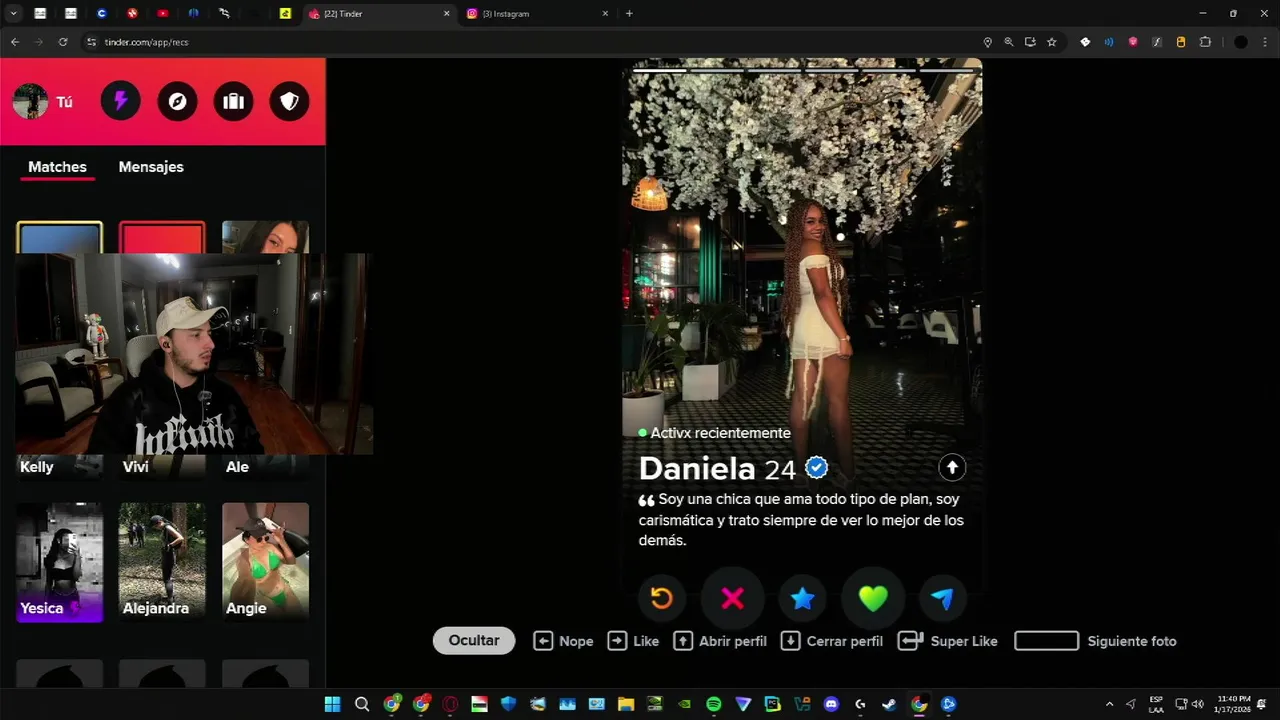
Task: Open the blue sound waves extension icon
Action: tap(1109, 42)
